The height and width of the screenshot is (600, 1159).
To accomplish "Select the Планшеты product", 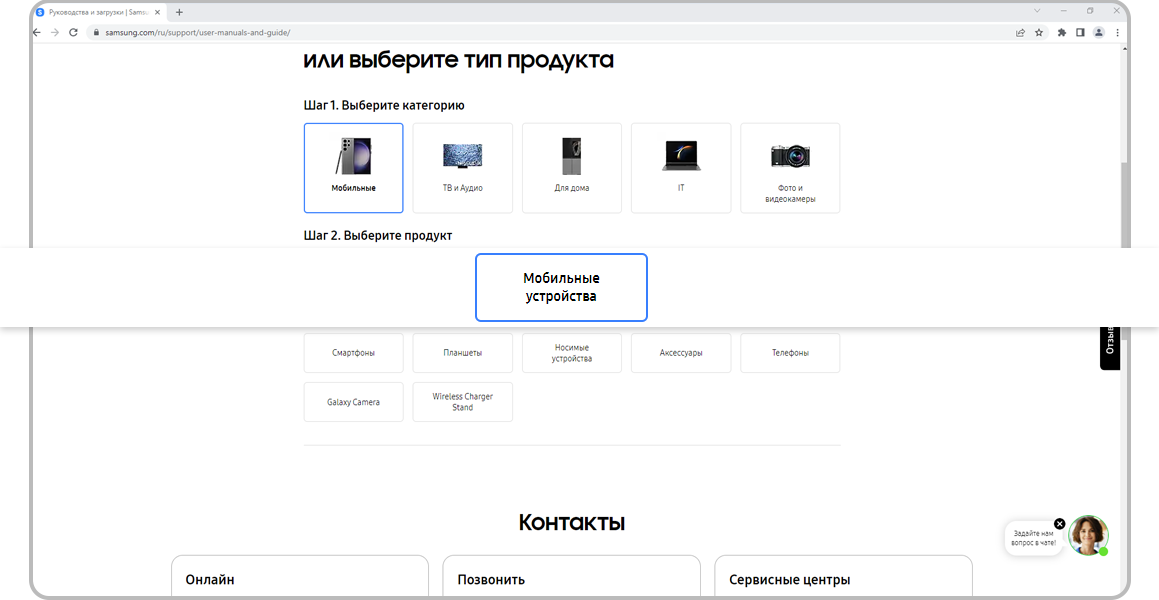I will [x=463, y=352].
